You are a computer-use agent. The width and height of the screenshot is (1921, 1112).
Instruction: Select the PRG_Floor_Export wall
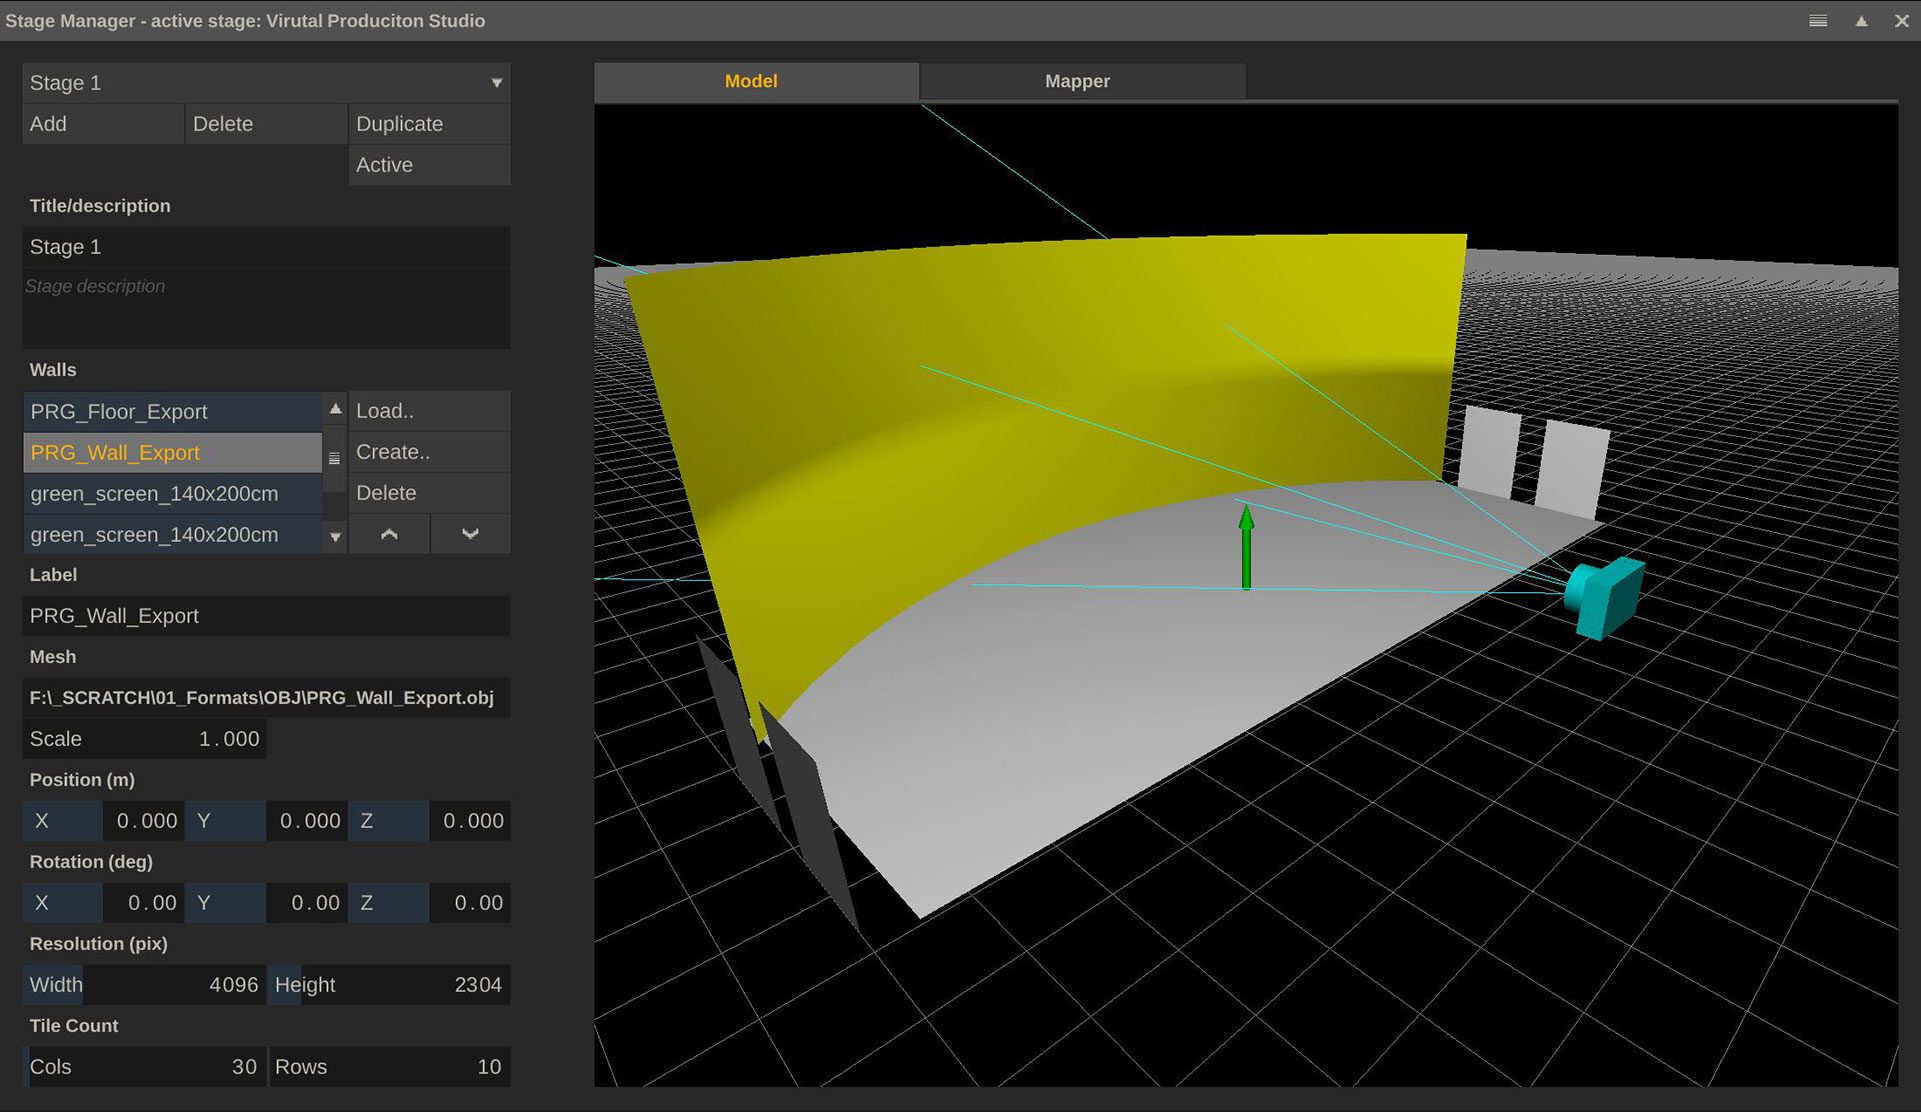point(172,411)
